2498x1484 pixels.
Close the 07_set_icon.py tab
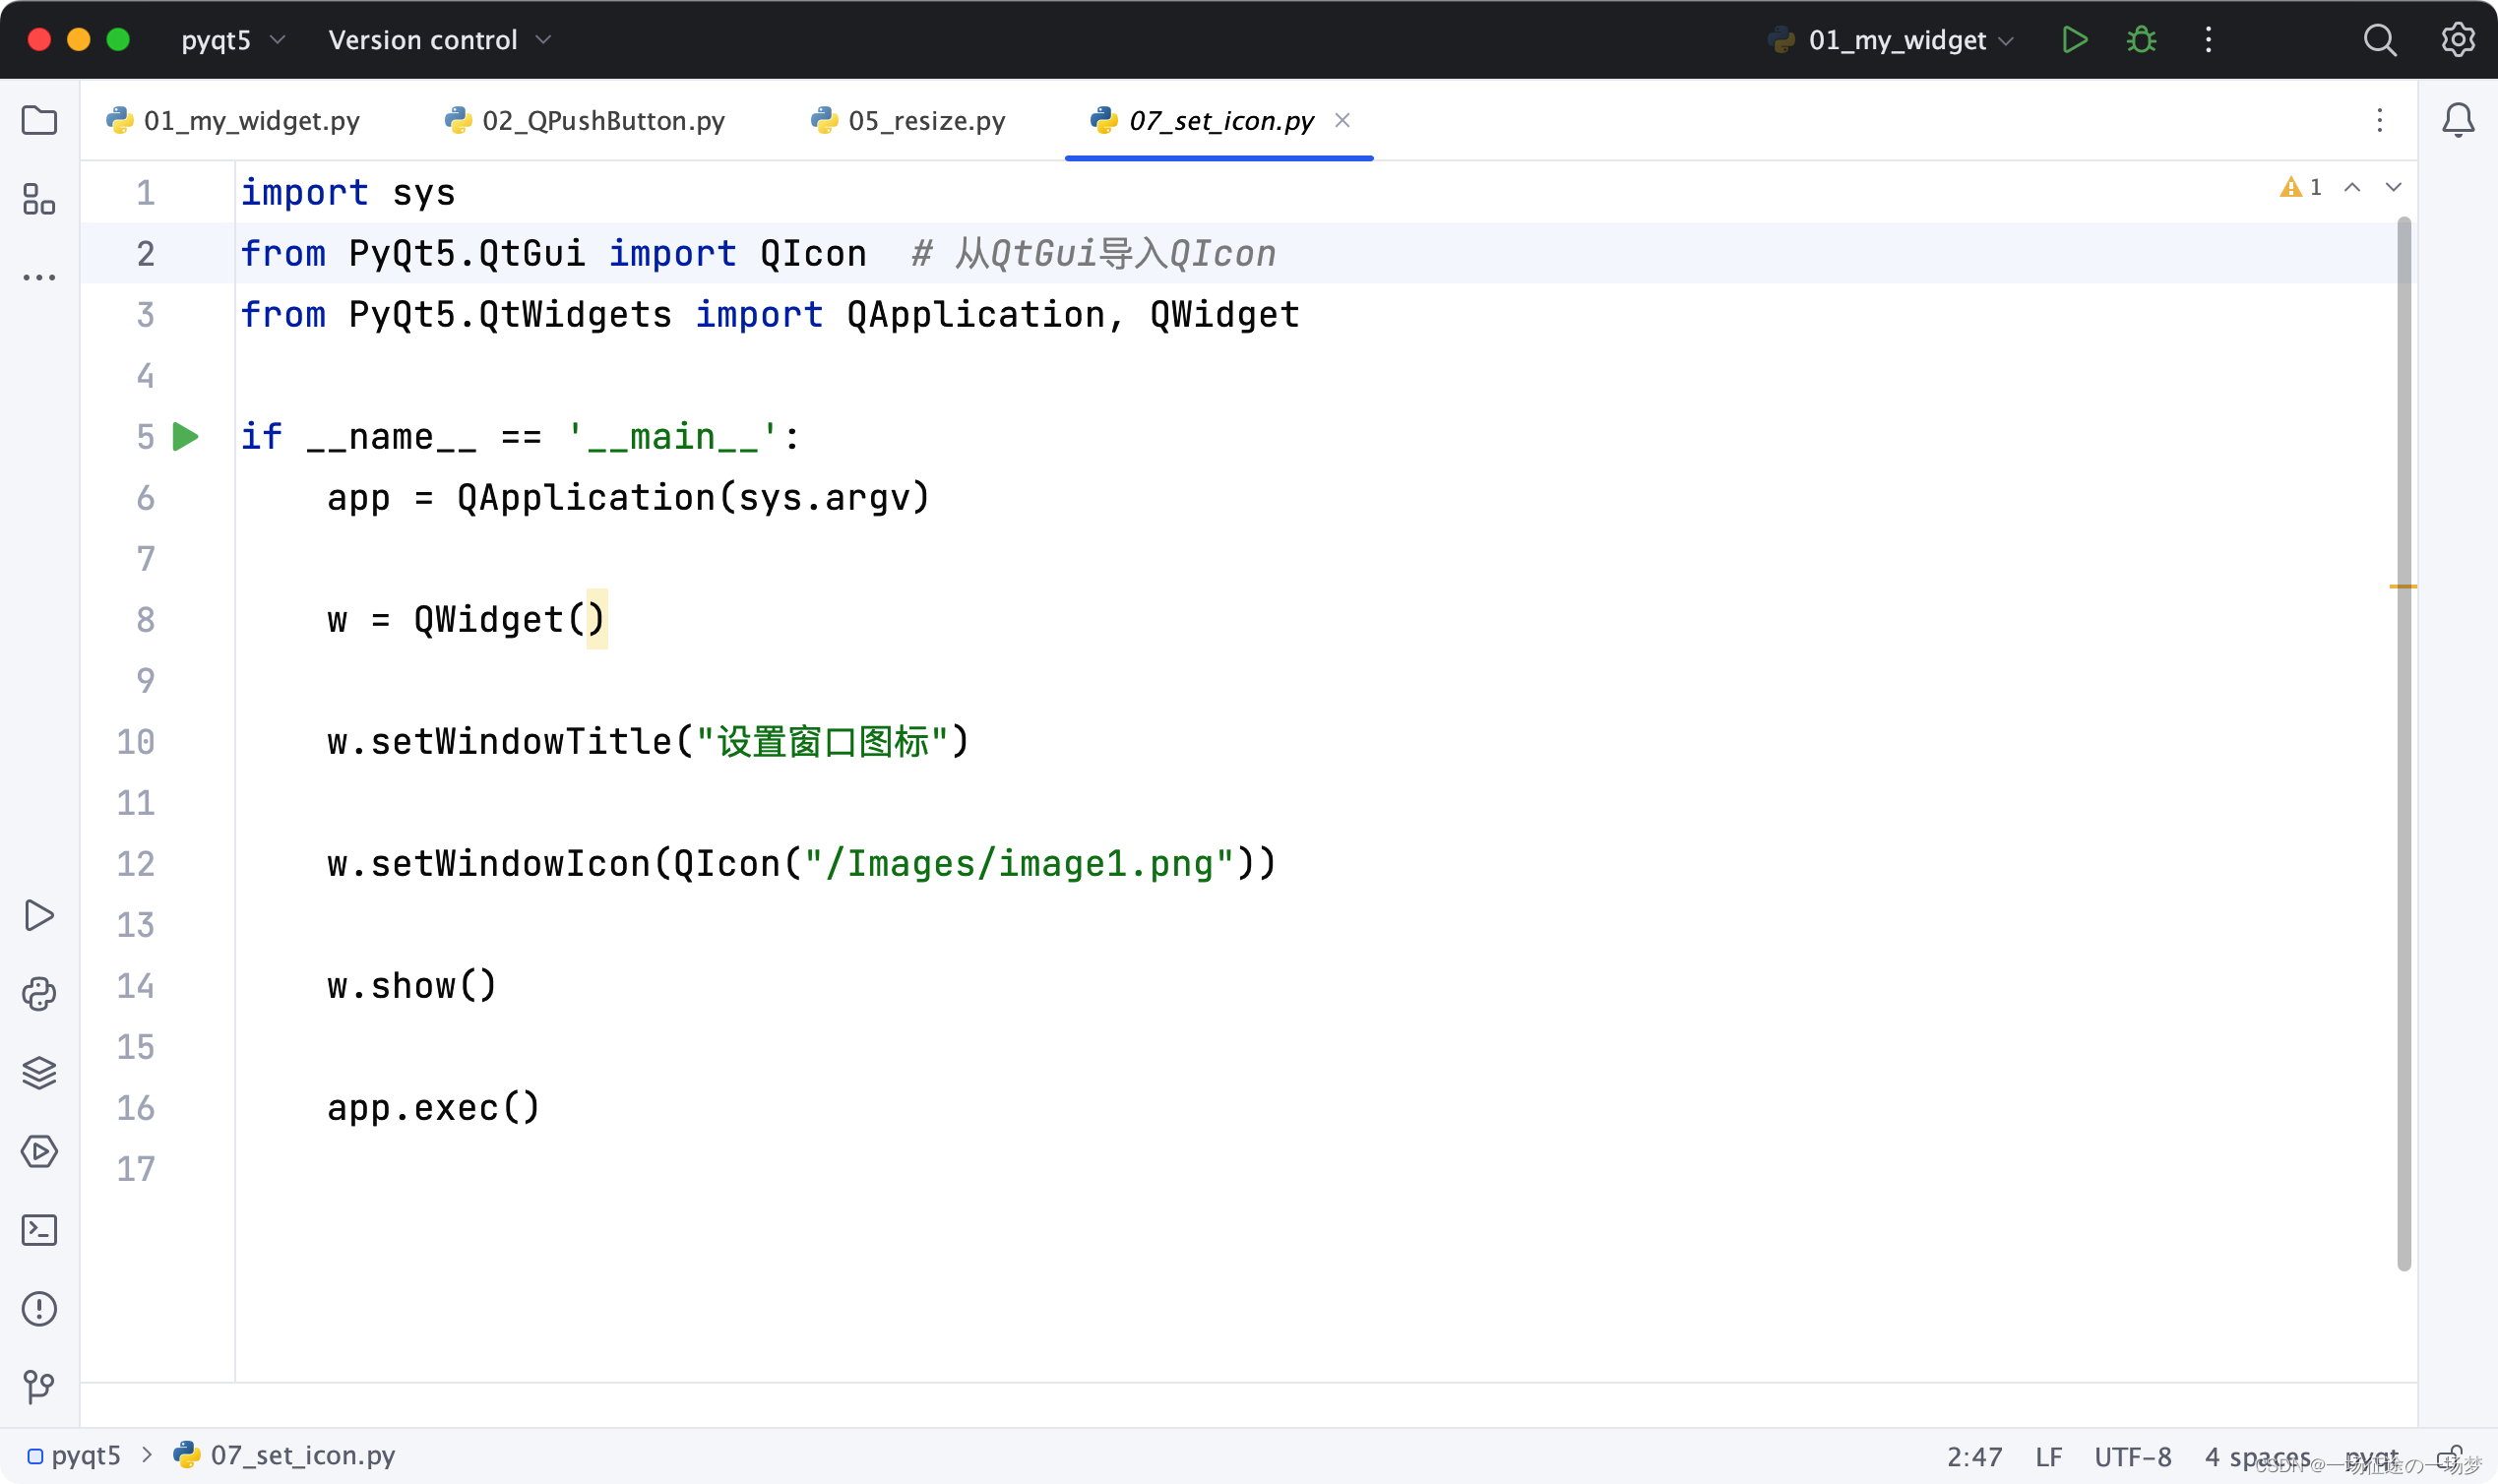[x=1342, y=120]
